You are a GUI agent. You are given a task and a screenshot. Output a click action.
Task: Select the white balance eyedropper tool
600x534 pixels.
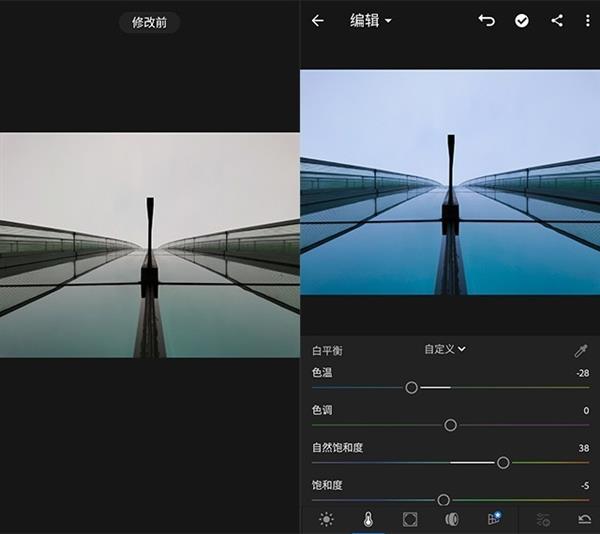(580, 351)
